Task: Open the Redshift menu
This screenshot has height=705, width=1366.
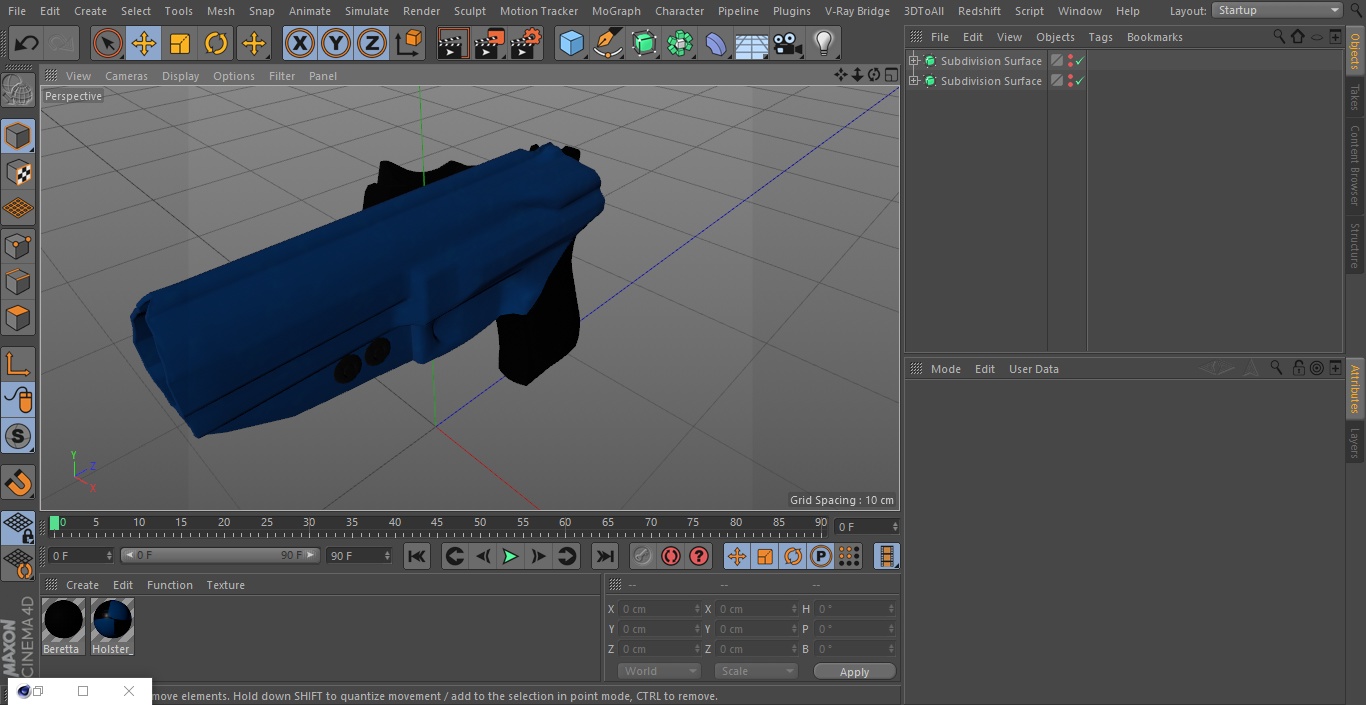Action: 979,11
